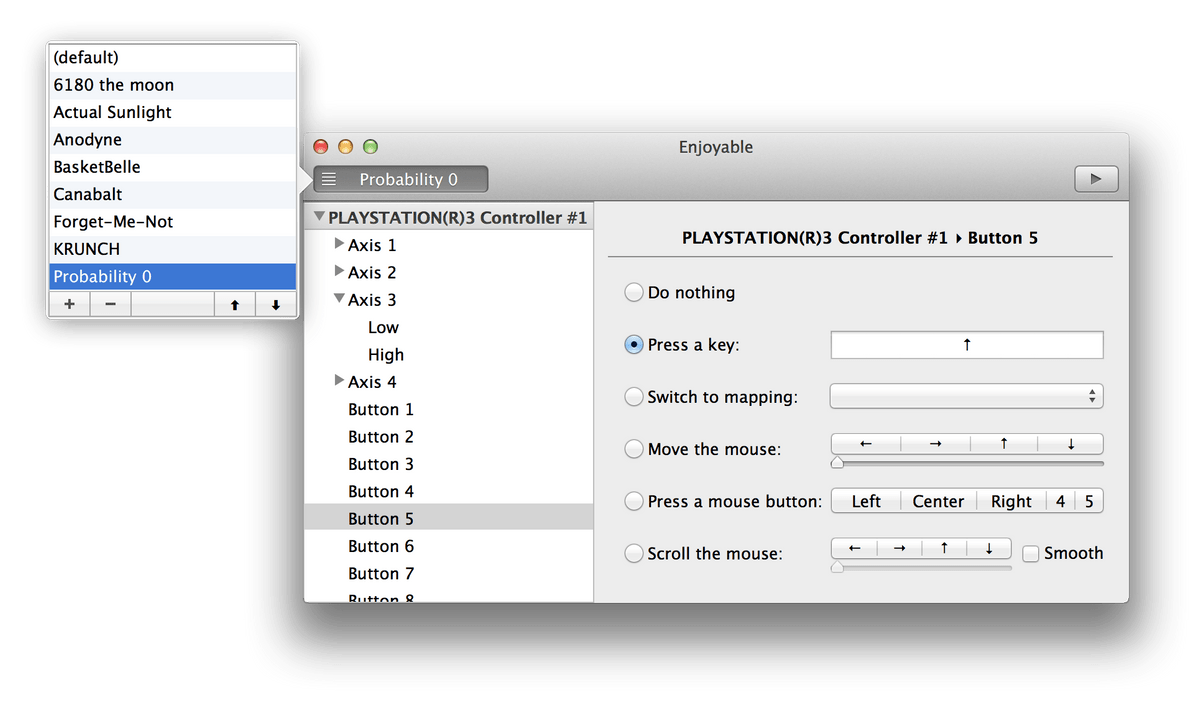
Task: Expand the Axis 2 disclosure triangle
Action: pyautogui.click(x=340, y=271)
